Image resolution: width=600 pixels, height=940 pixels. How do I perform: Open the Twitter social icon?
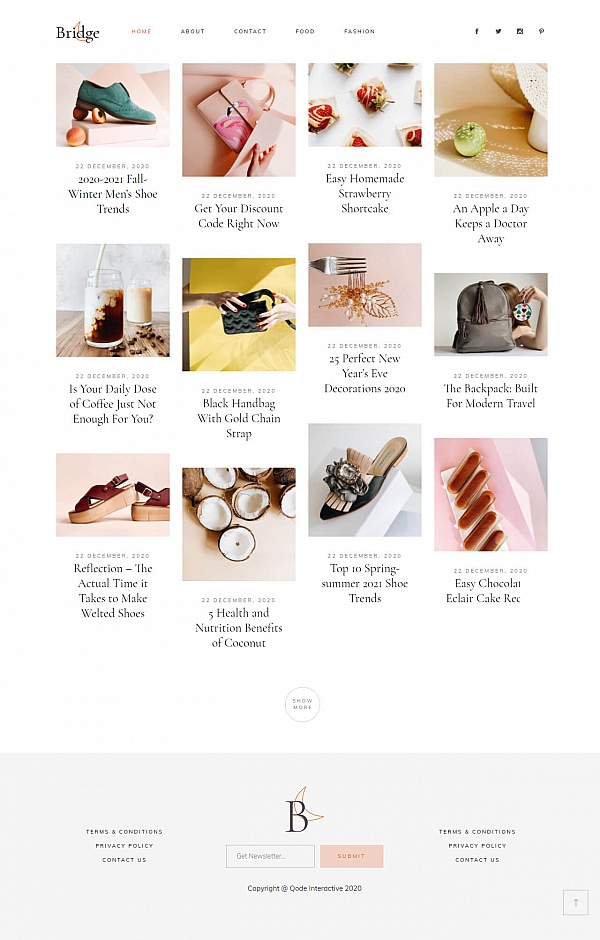(x=498, y=31)
